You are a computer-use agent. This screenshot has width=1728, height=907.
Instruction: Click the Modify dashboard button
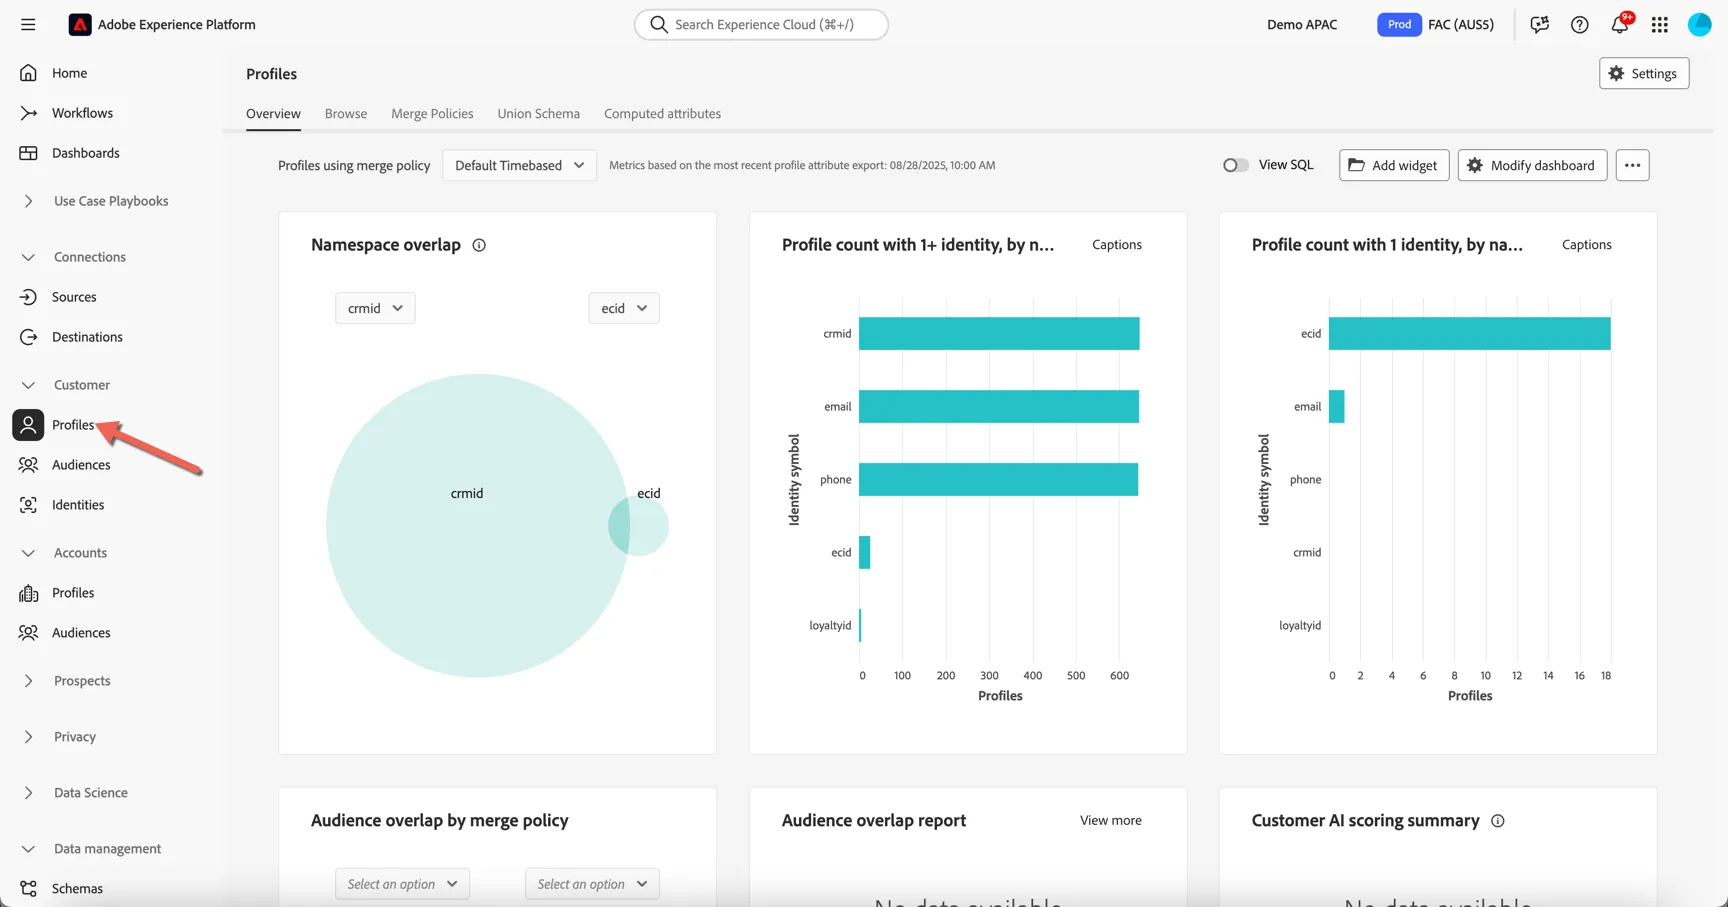click(x=1532, y=165)
